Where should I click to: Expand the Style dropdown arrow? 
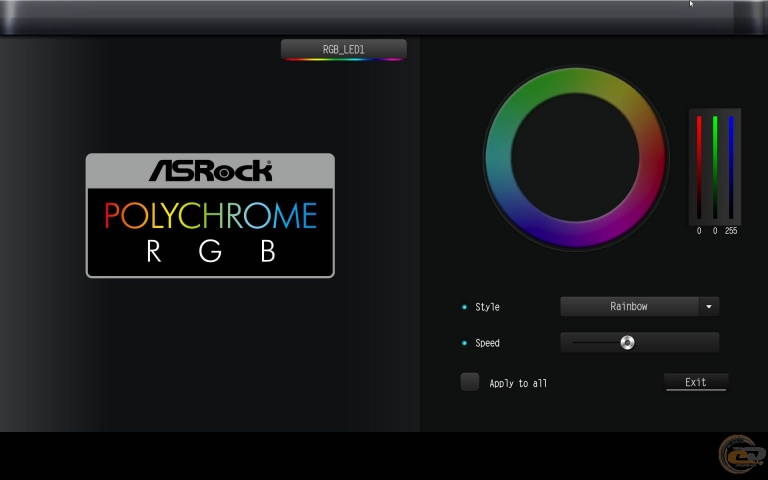(x=709, y=307)
